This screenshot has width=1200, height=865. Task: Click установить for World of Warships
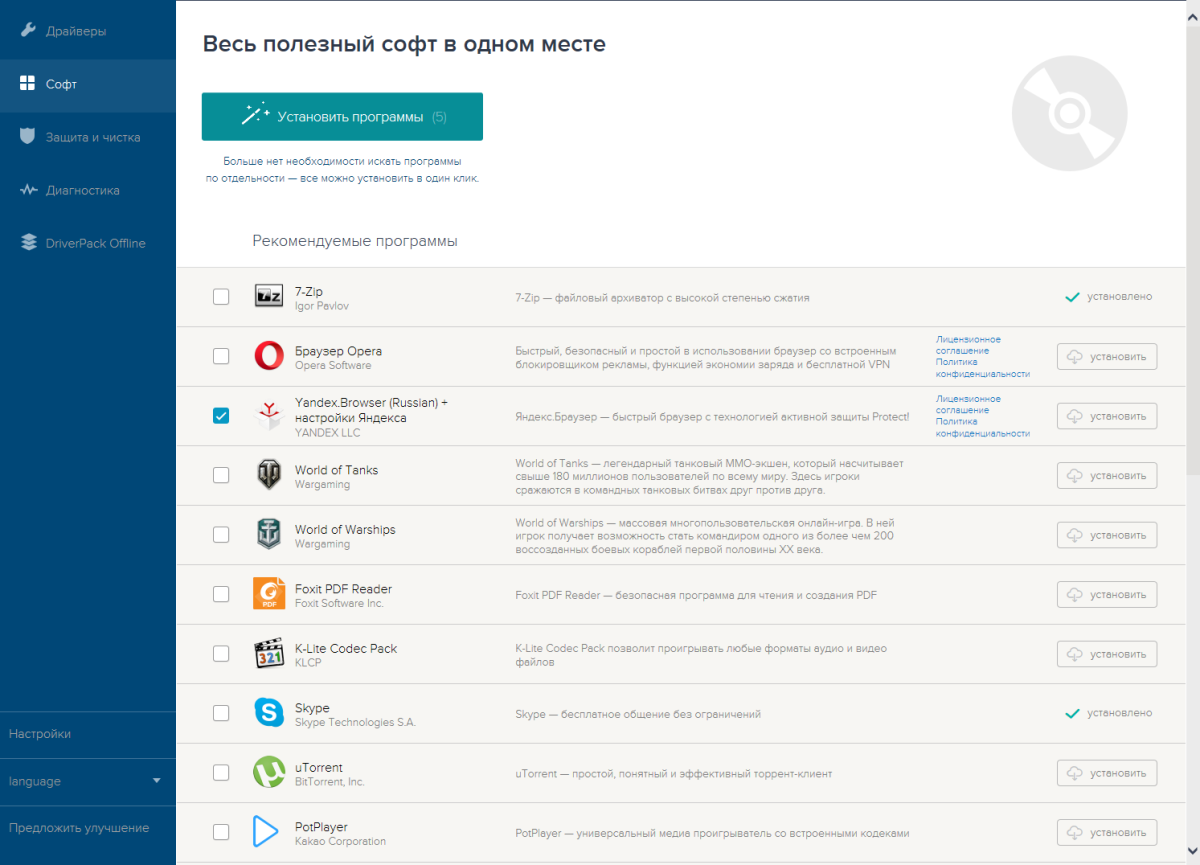tap(1107, 535)
